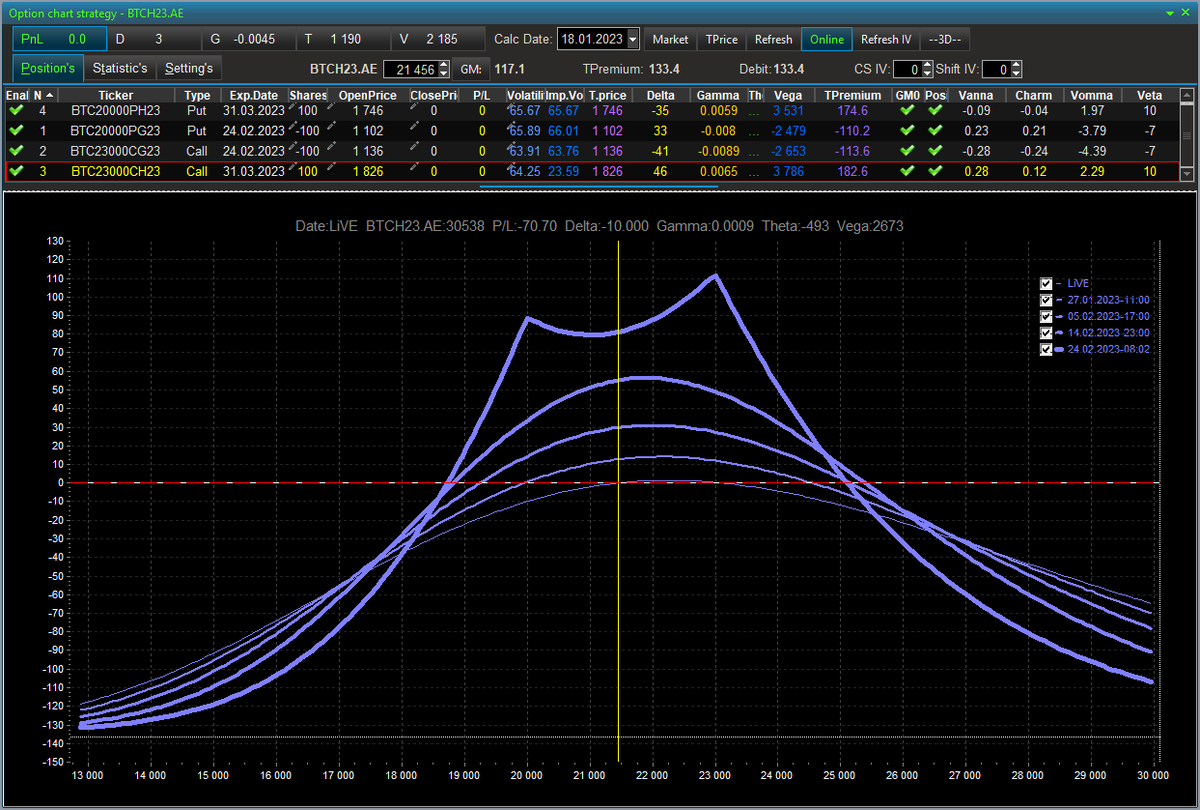Click the GM0 green check for BTC23000CG23
1200x810 pixels.
tap(907, 151)
